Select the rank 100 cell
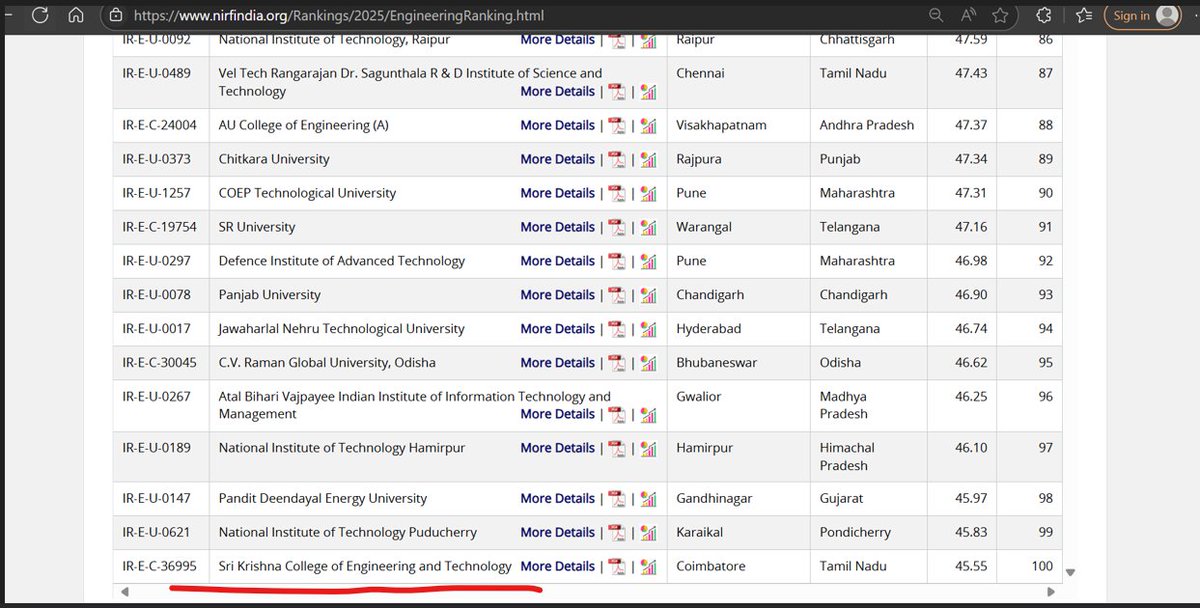Screen dimensions: 1200x608 pyautogui.click(x=1042, y=566)
